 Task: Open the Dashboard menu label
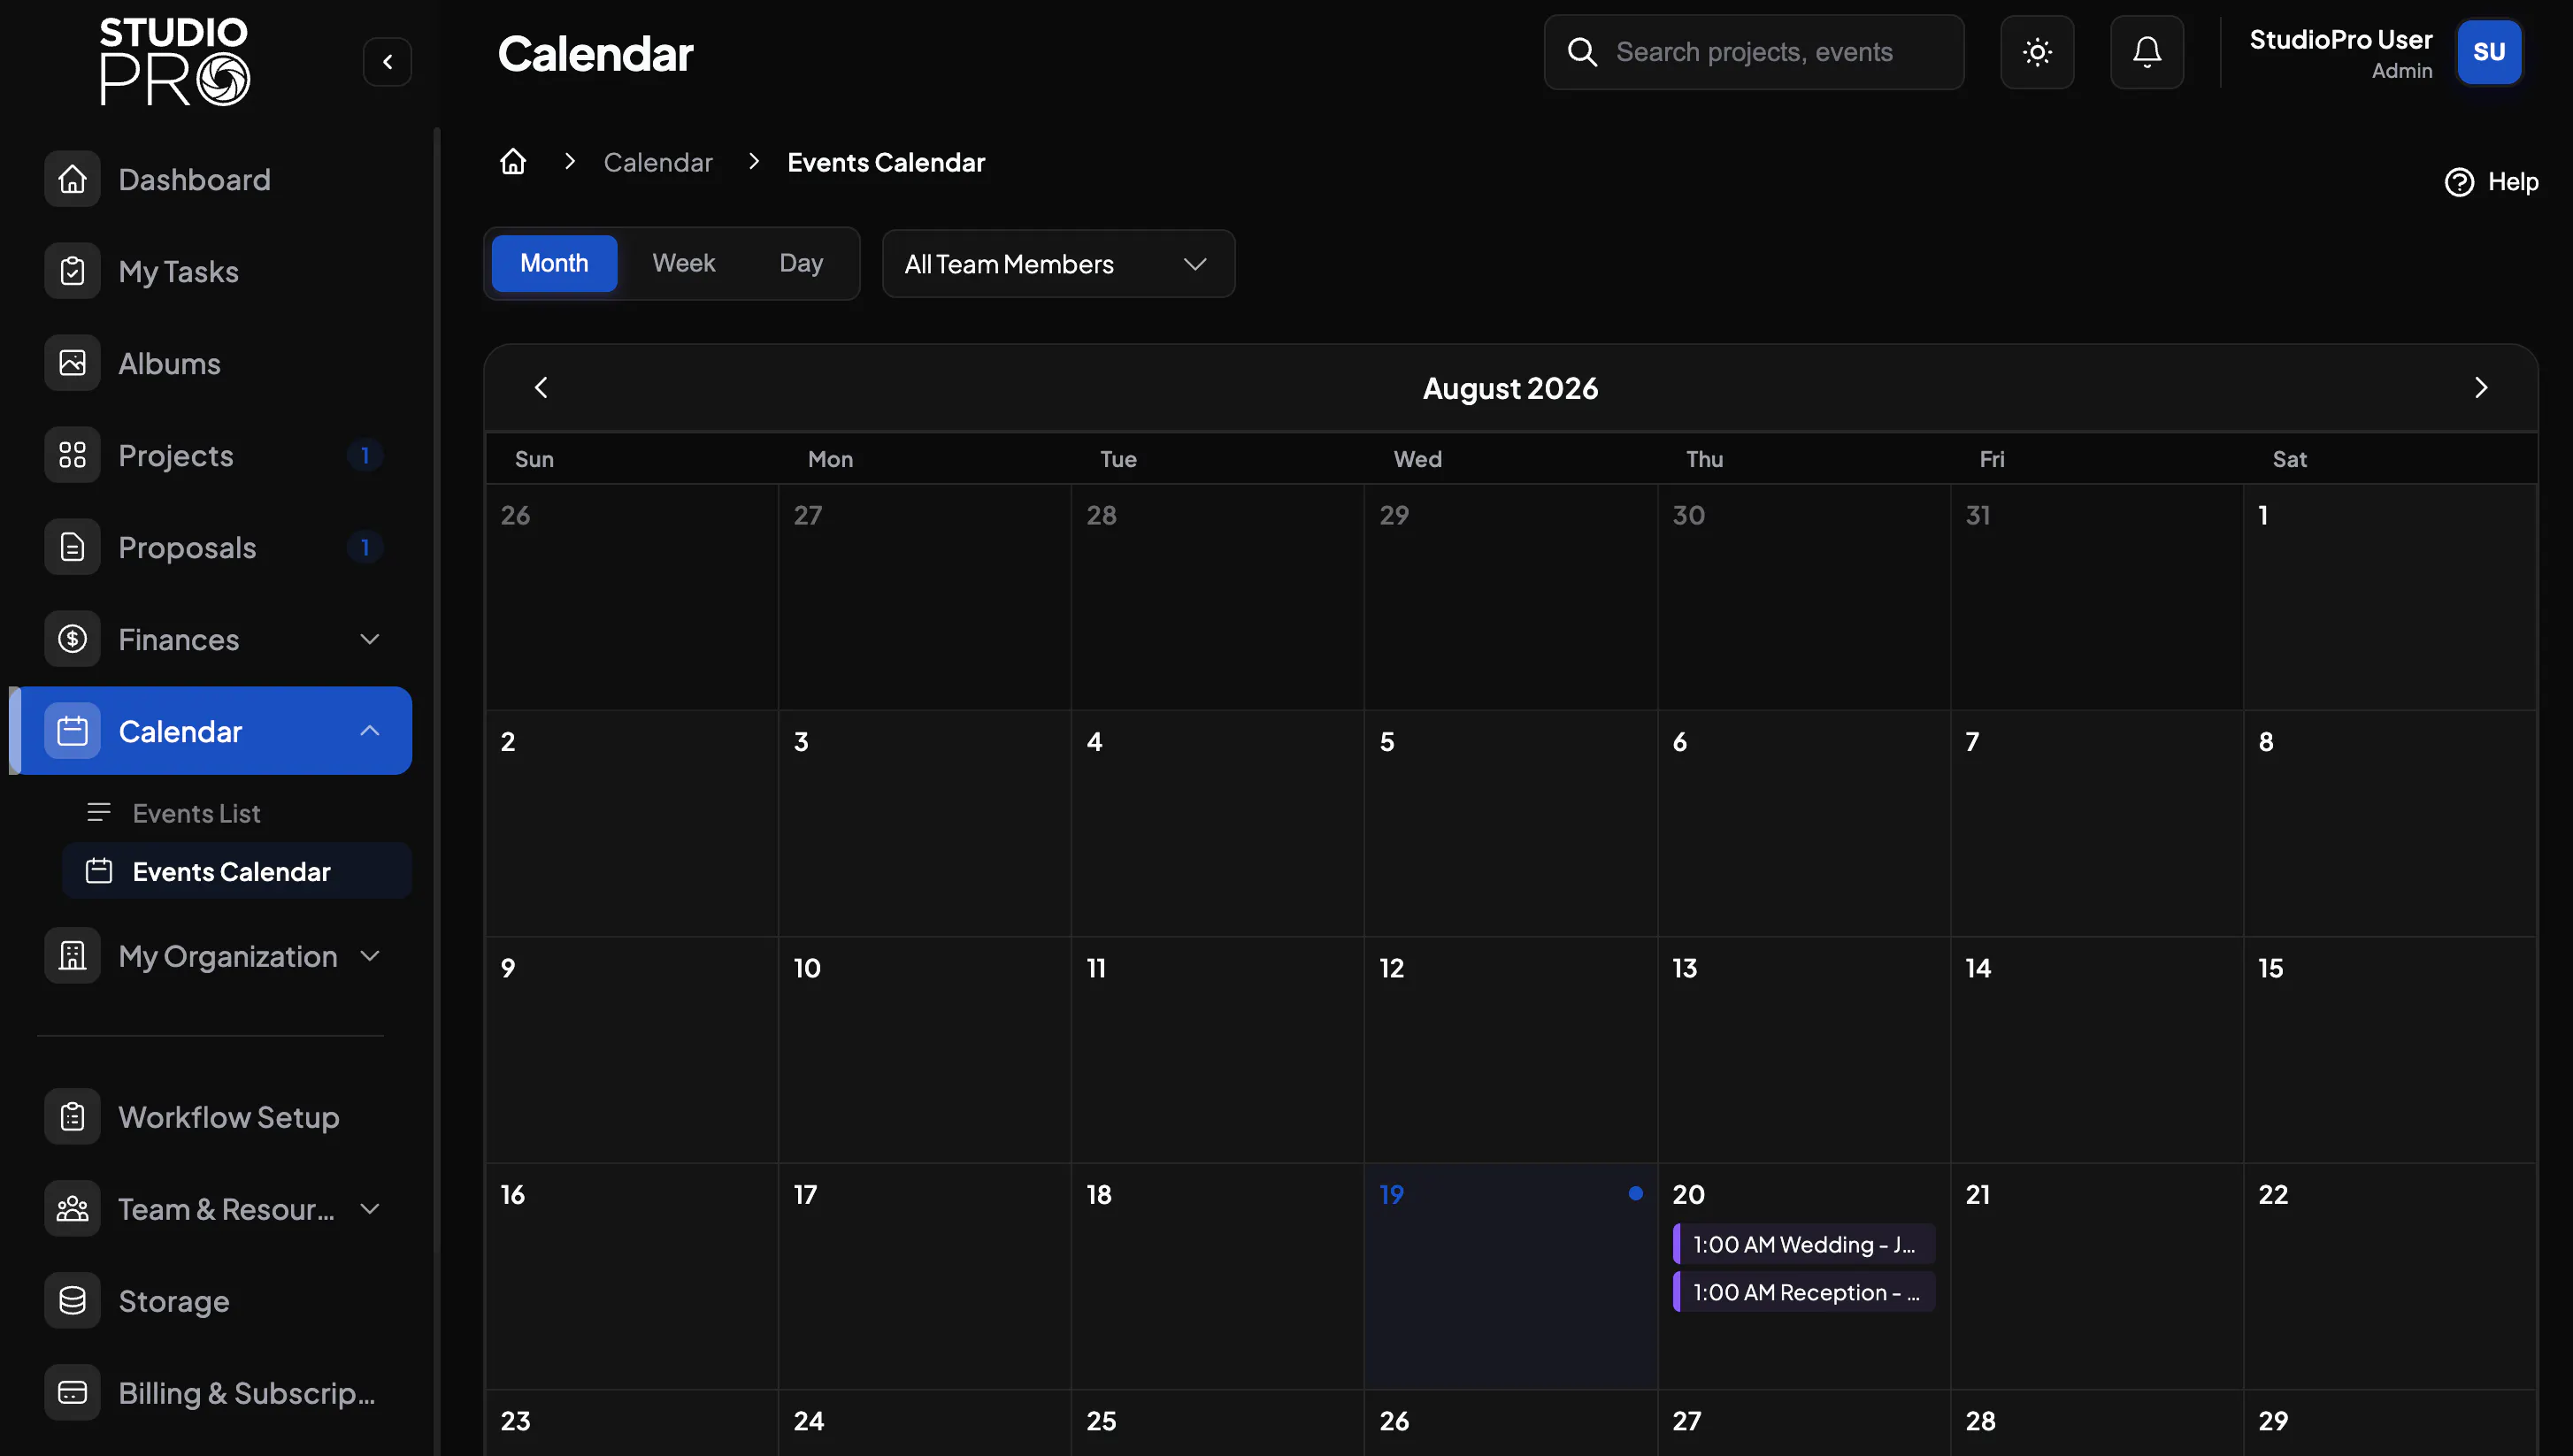click(195, 180)
